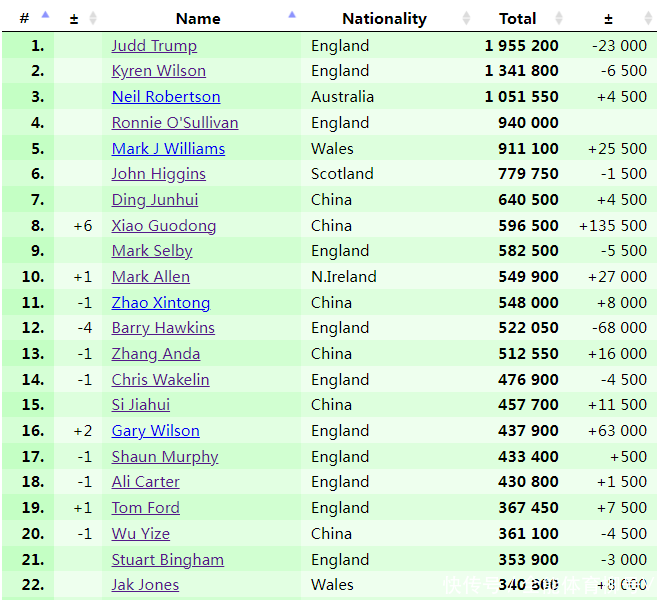The image size is (661, 600).
Task: Open Neil Robertson's profile link
Action: click(166, 97)
